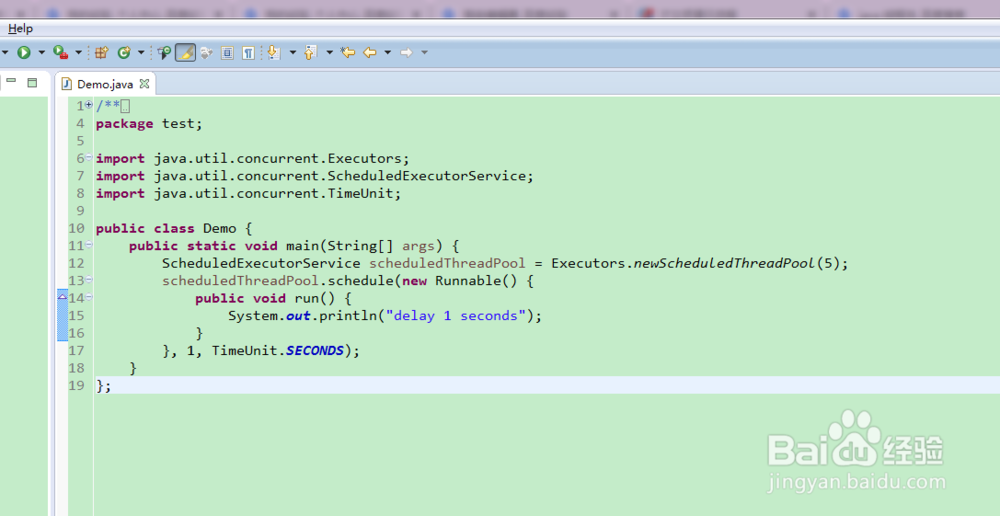Click line number 19 in the gutter
Image resolution: width=1000 pixels, height=516 pixels.
click(x=77, y=385)
